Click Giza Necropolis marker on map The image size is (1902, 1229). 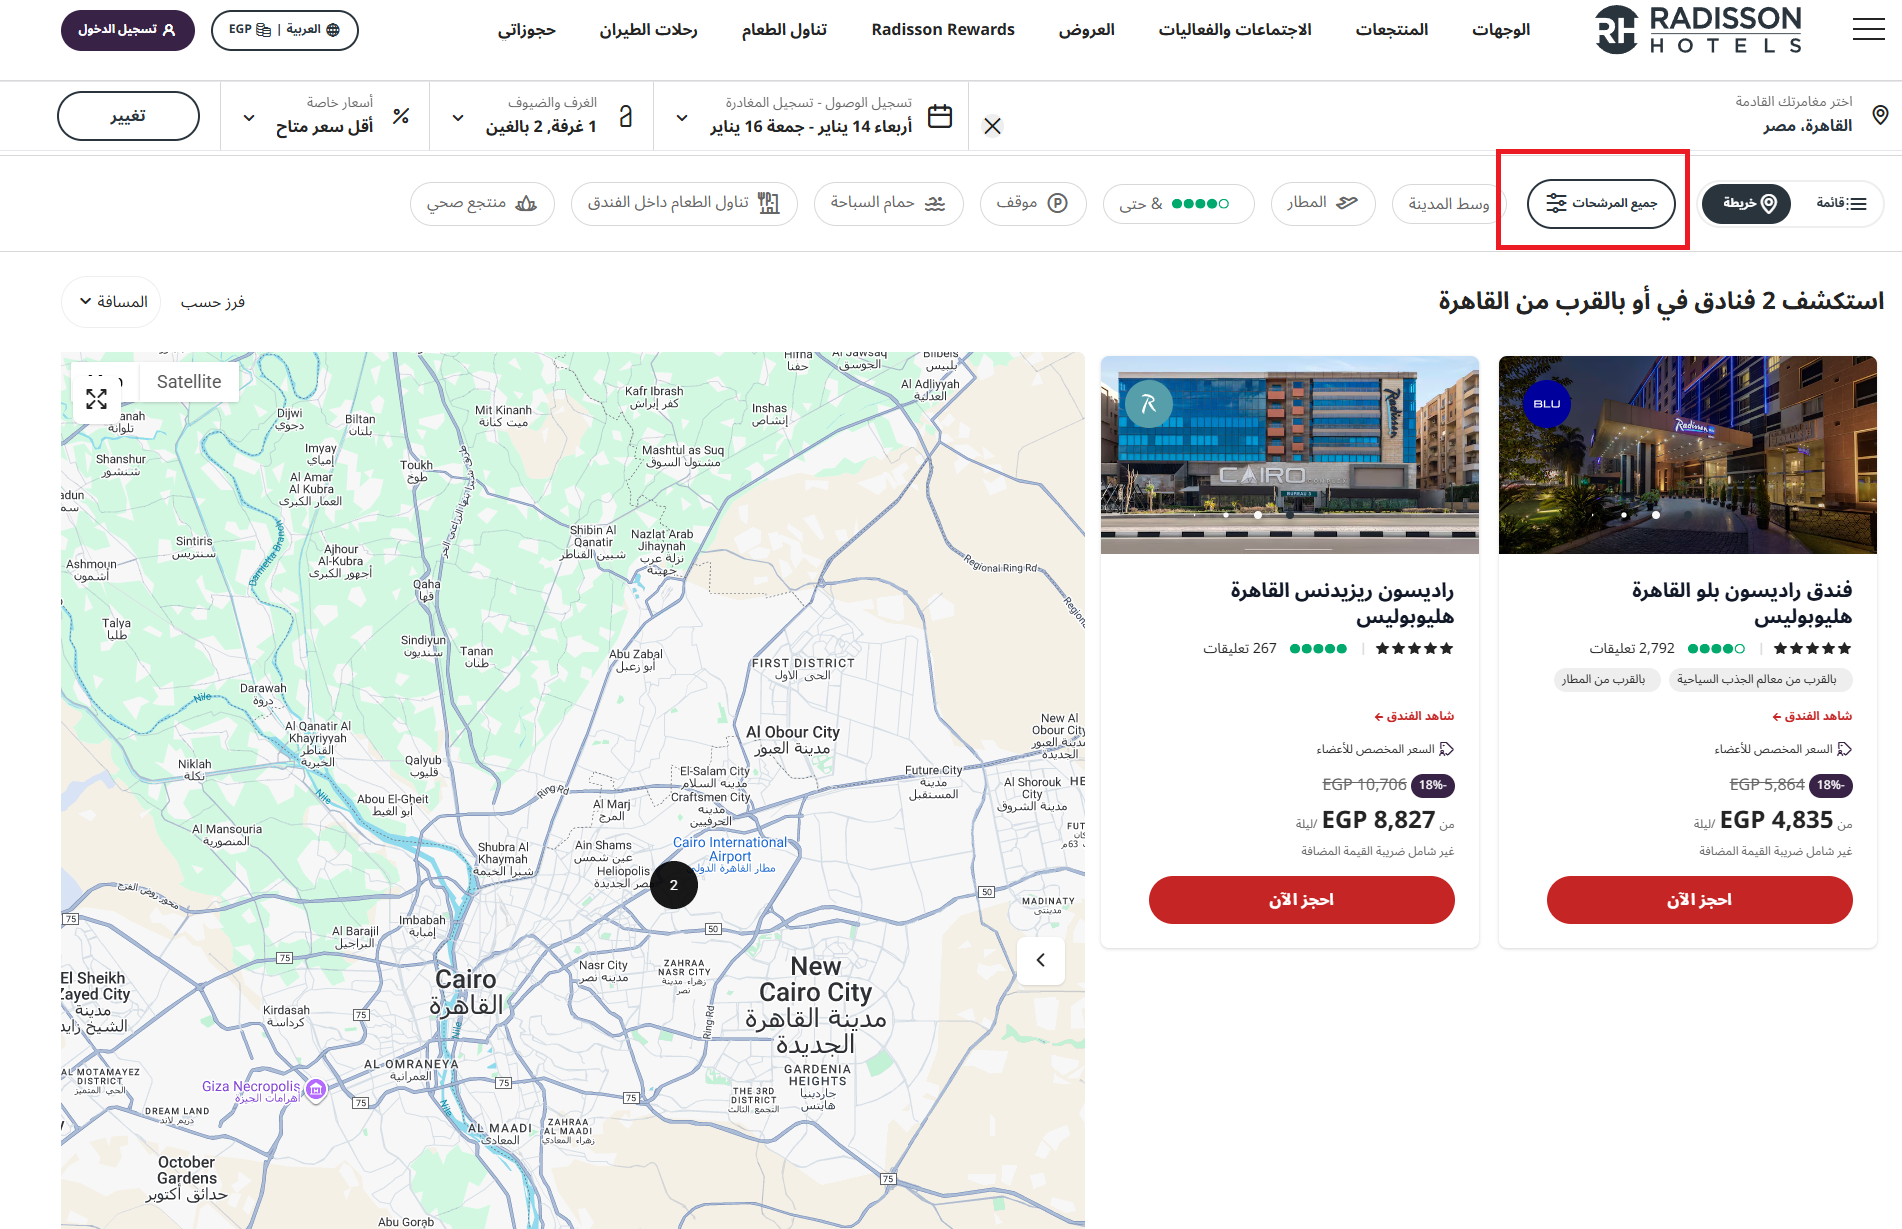coord(316,1089)
